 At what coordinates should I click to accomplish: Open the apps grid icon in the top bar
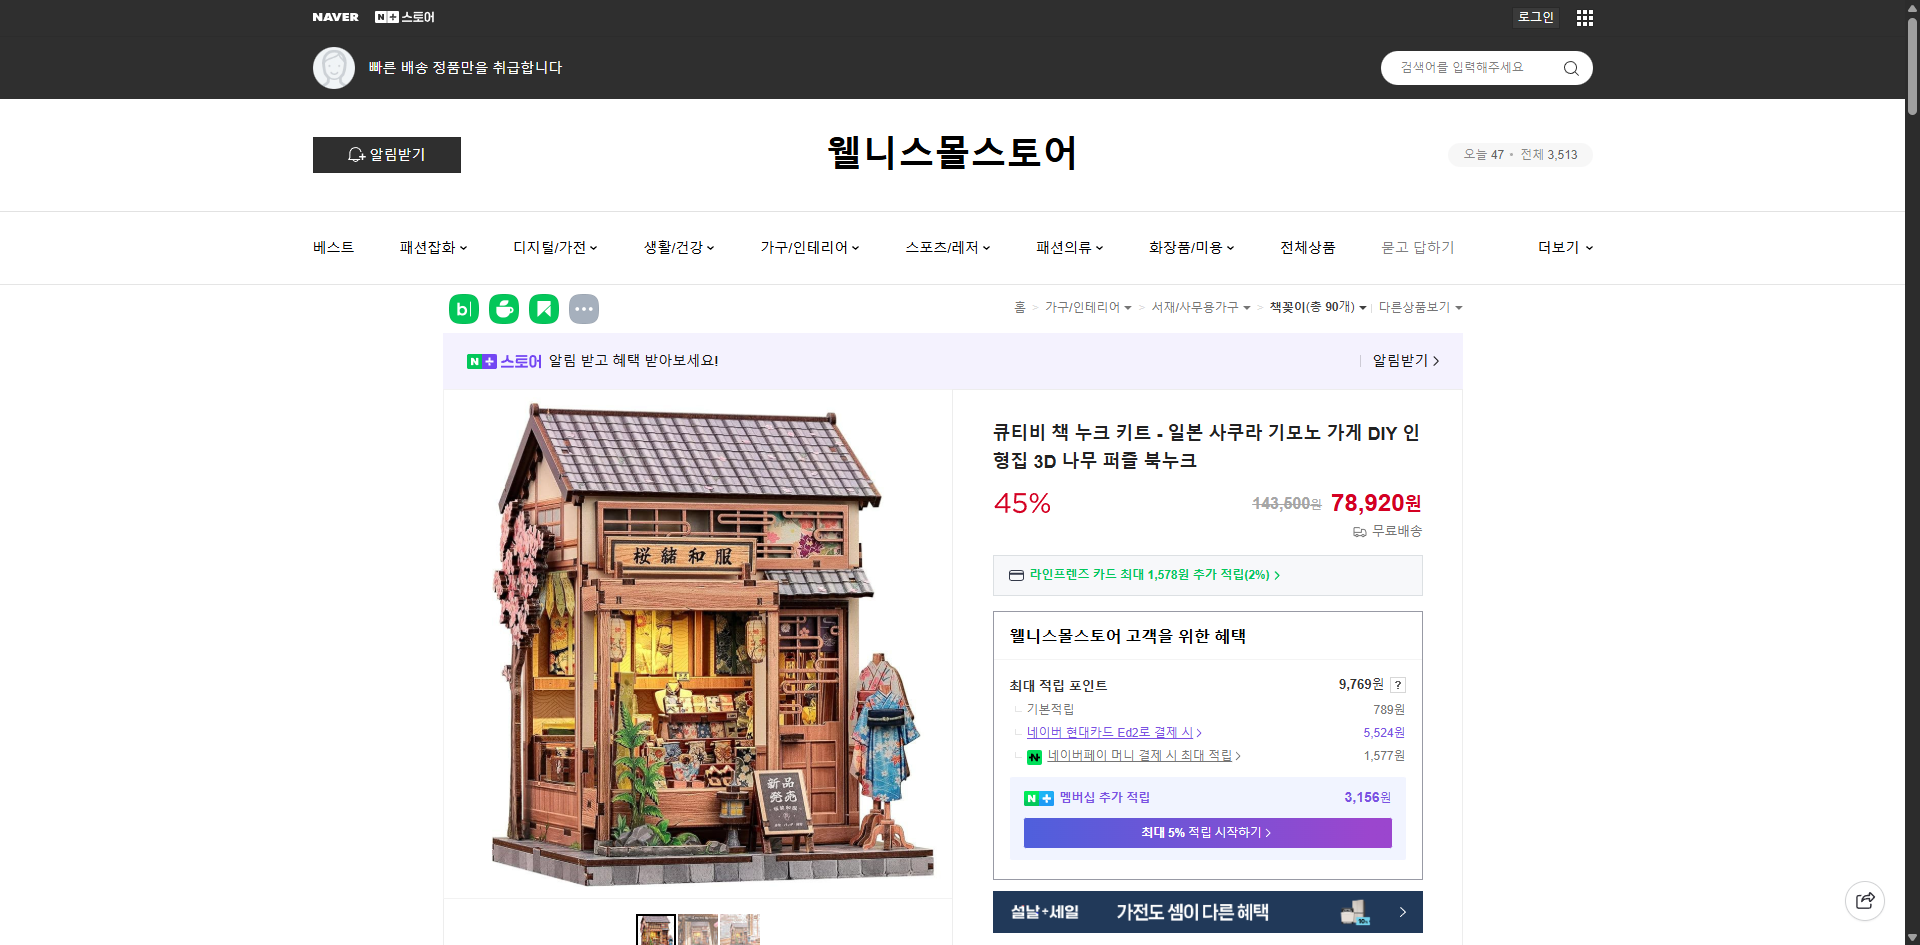coord(1584,17)
